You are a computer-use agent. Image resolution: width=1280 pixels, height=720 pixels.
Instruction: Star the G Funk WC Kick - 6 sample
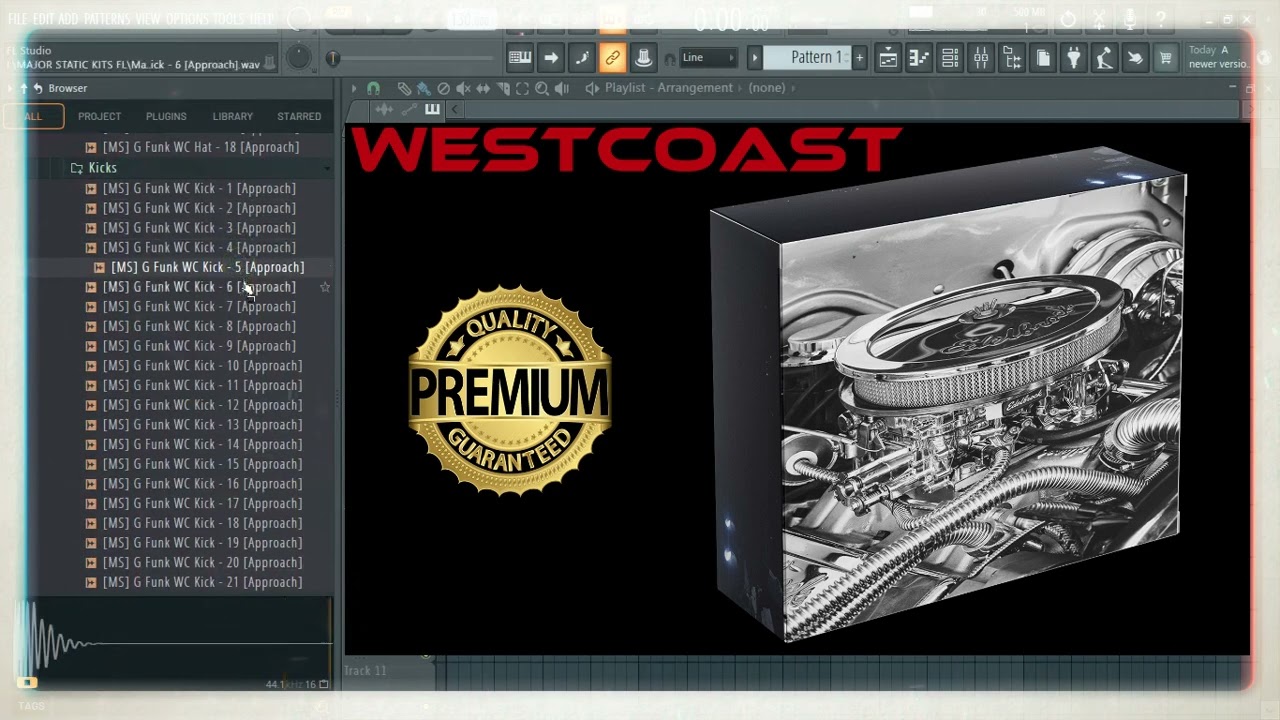(325, 287)
